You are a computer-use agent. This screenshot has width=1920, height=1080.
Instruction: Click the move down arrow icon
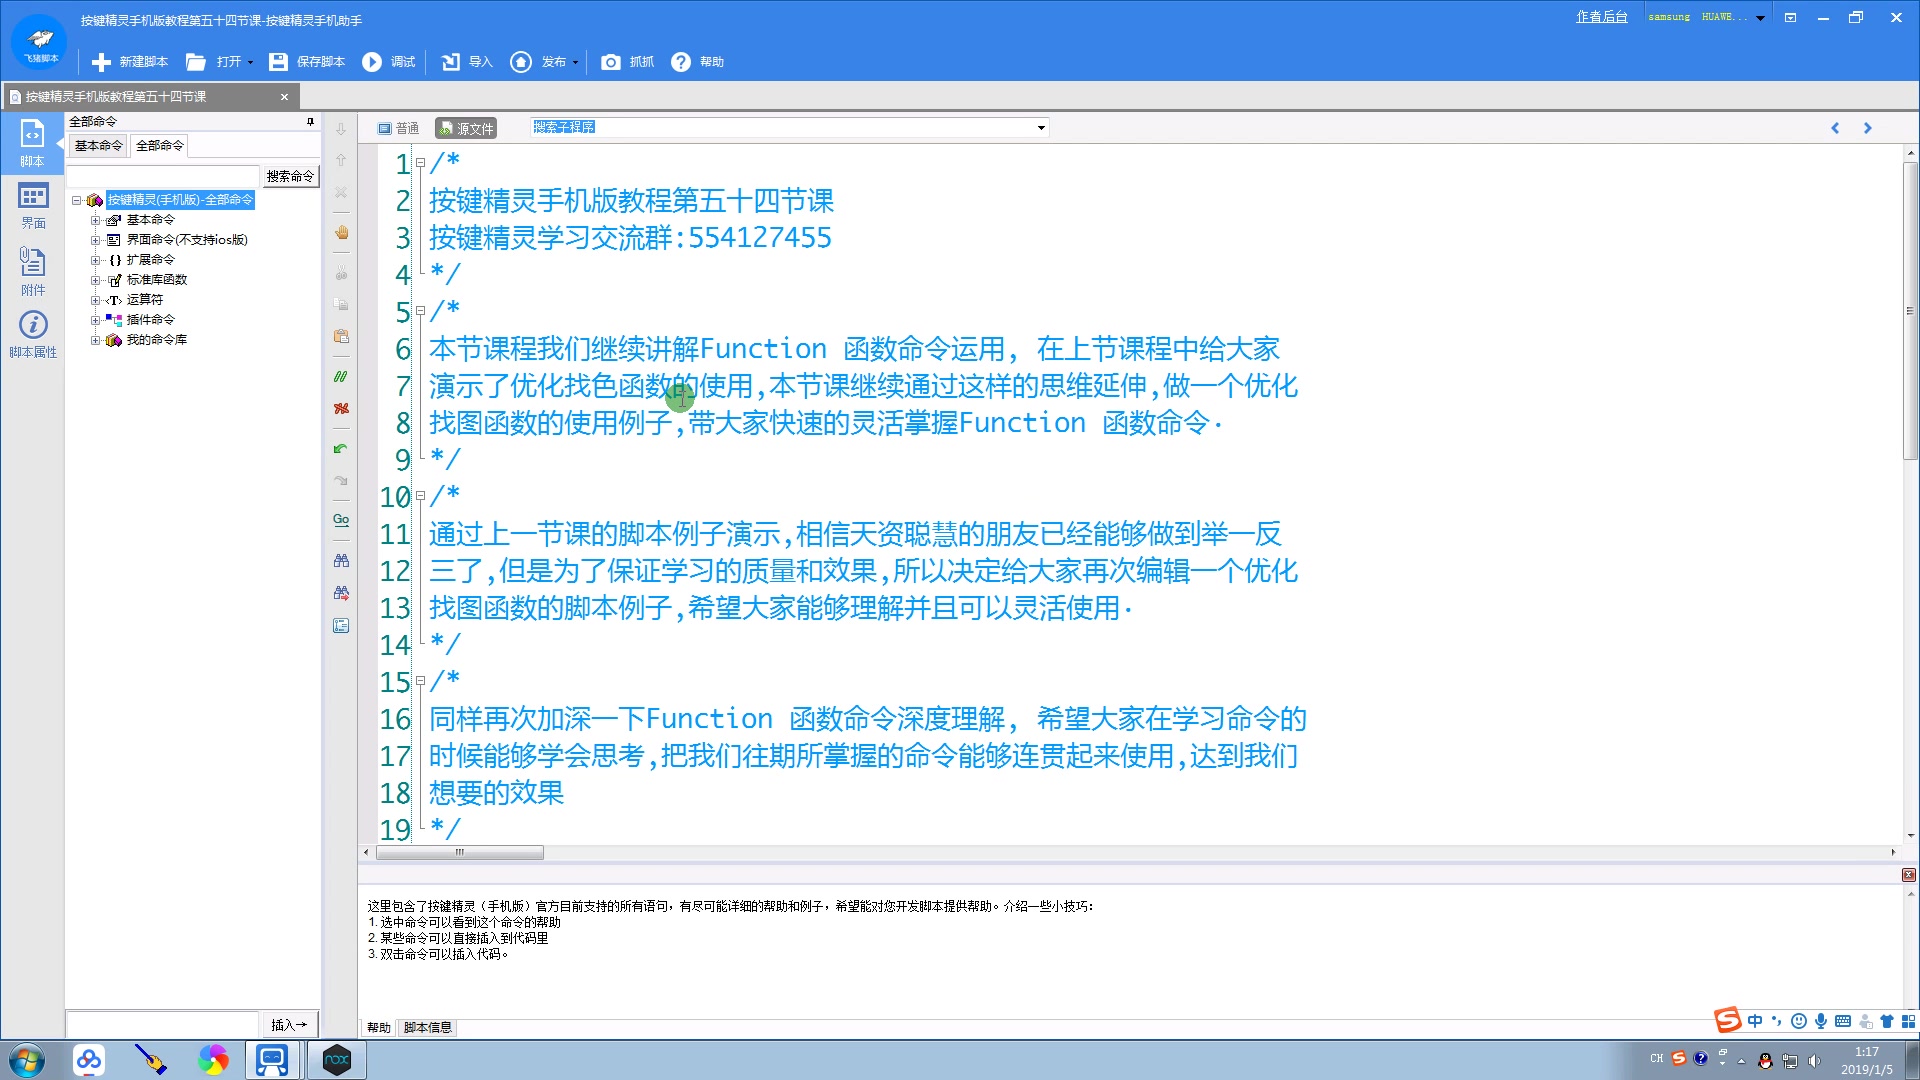341,130
